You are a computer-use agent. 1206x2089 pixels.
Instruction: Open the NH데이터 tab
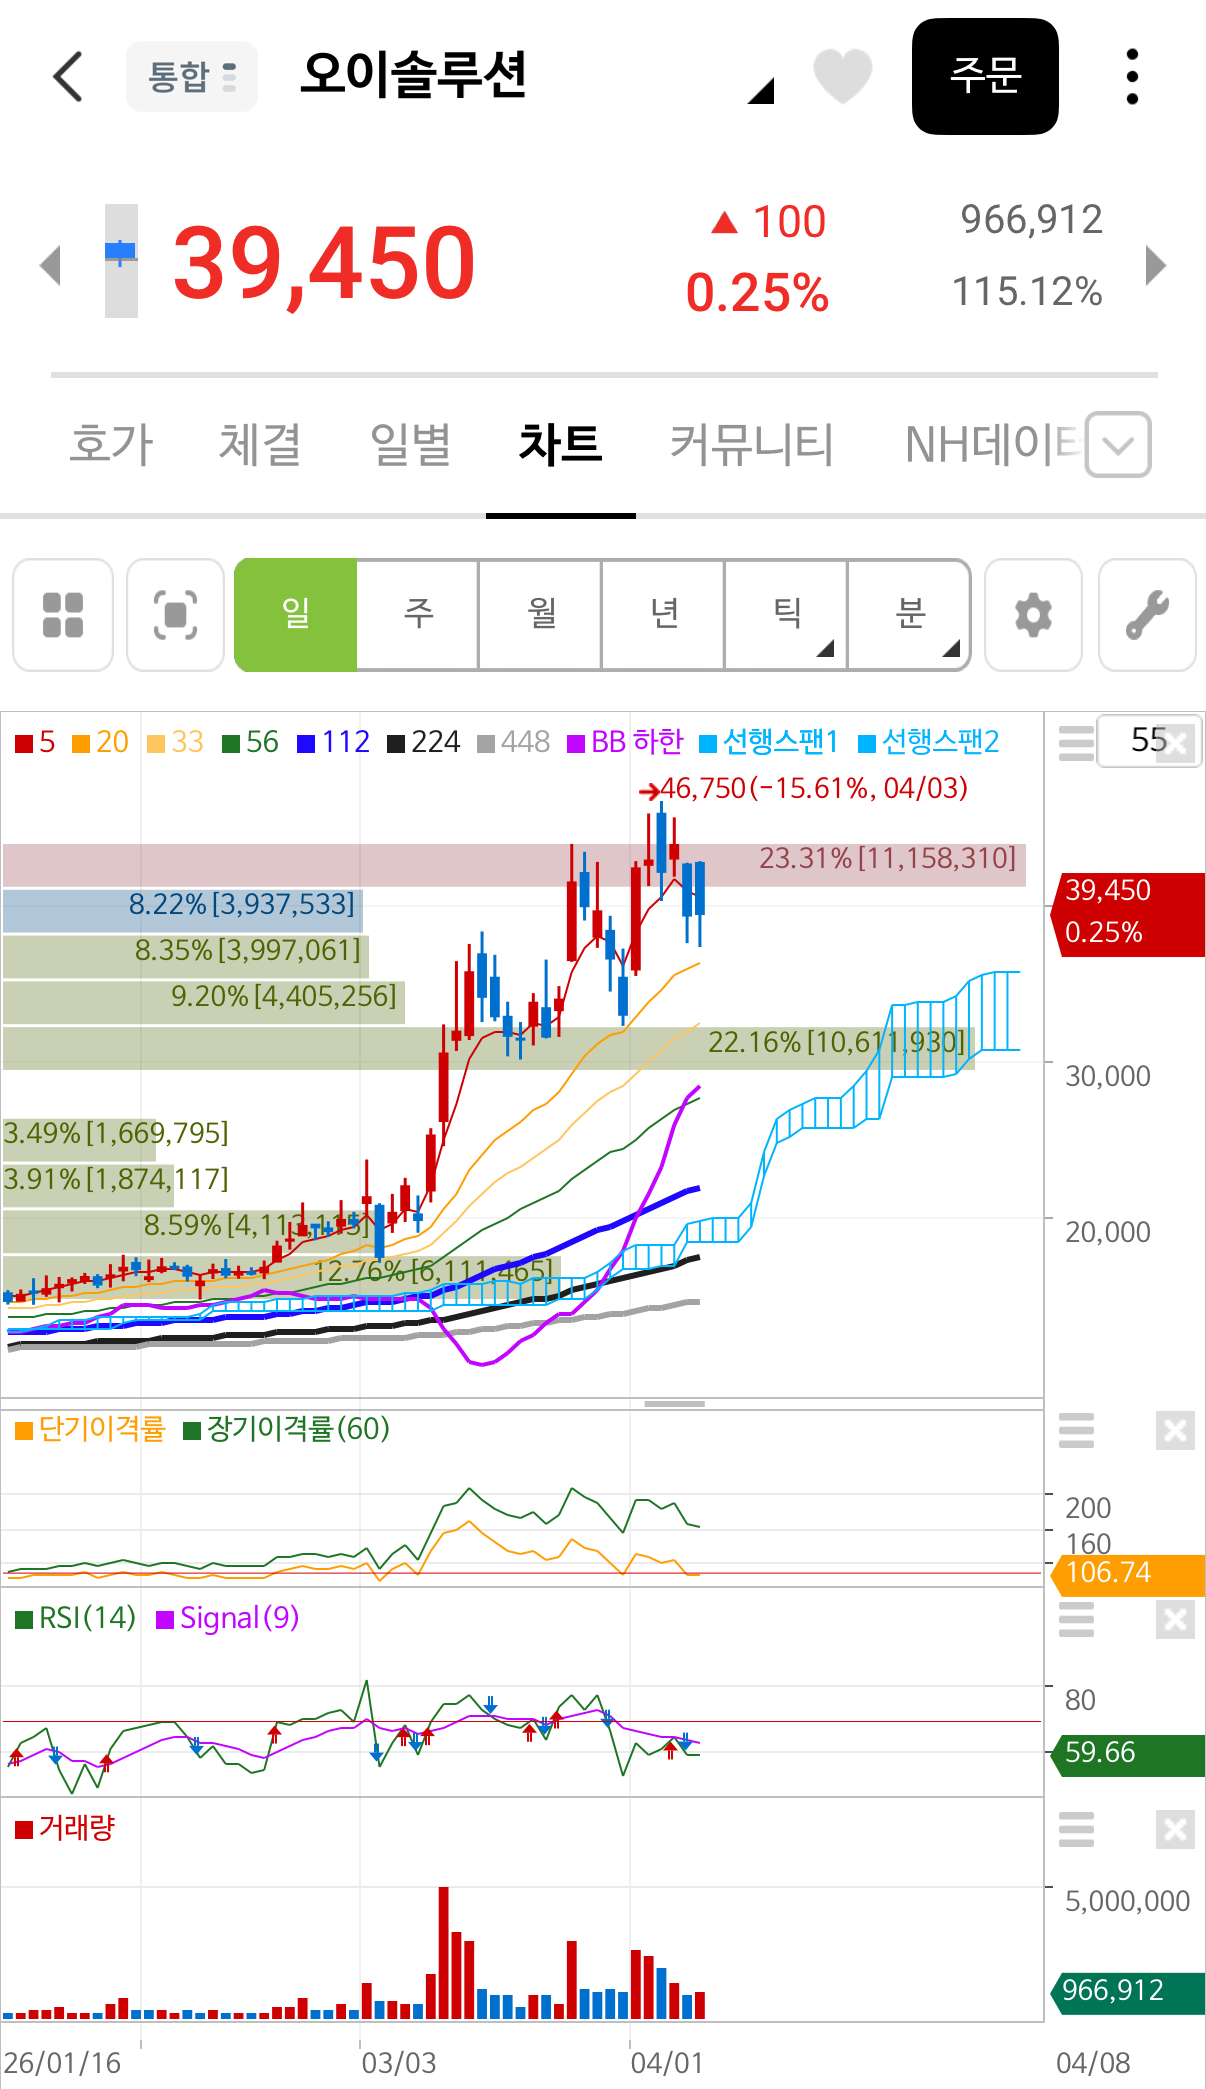[x=993, y=444]
